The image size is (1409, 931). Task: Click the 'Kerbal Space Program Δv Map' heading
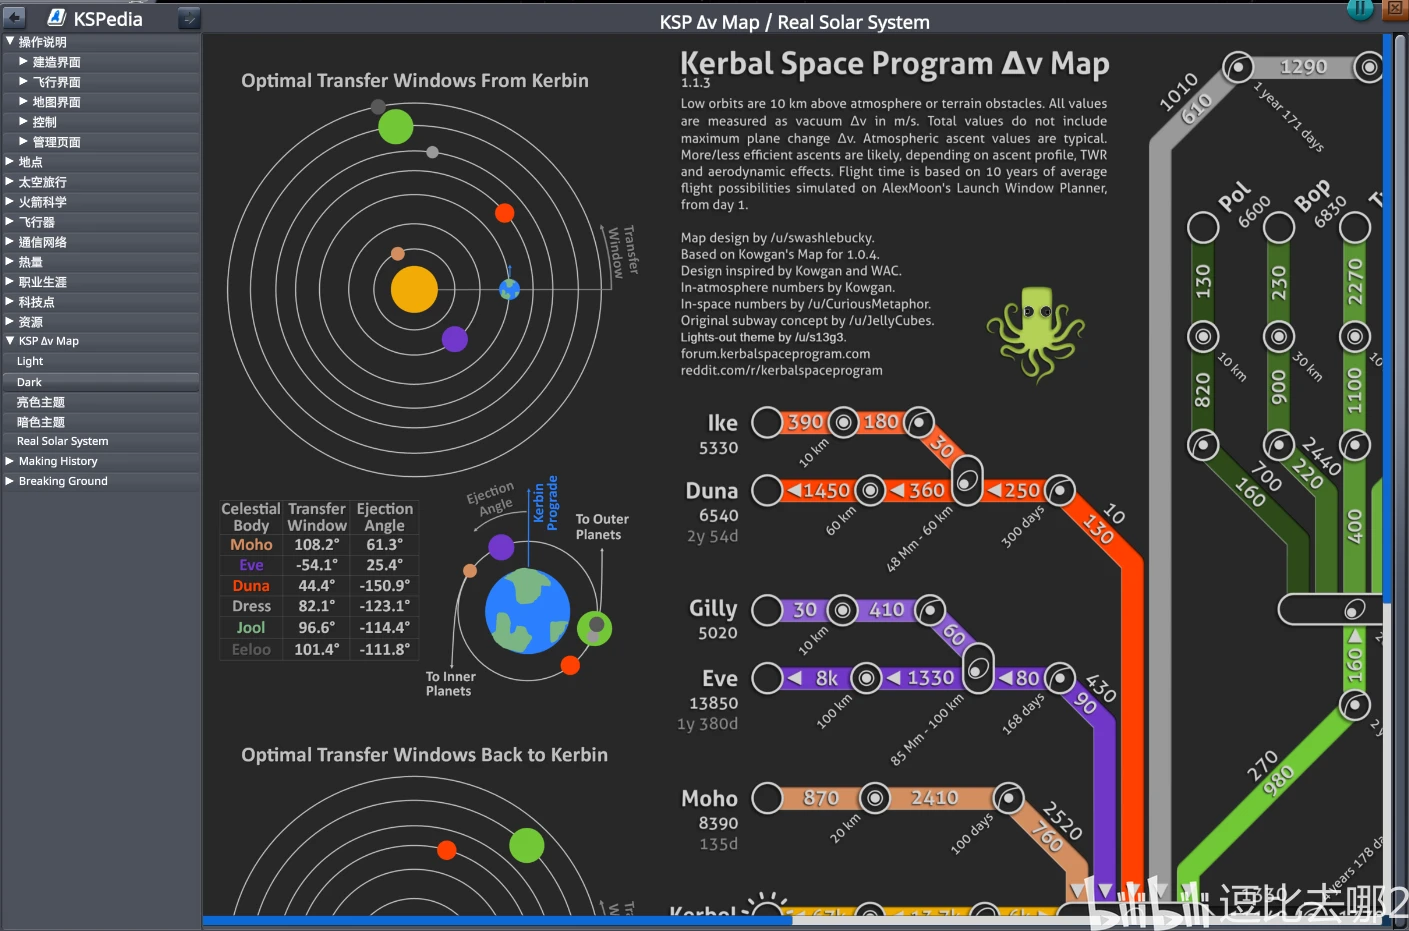(x=895, y=64)
